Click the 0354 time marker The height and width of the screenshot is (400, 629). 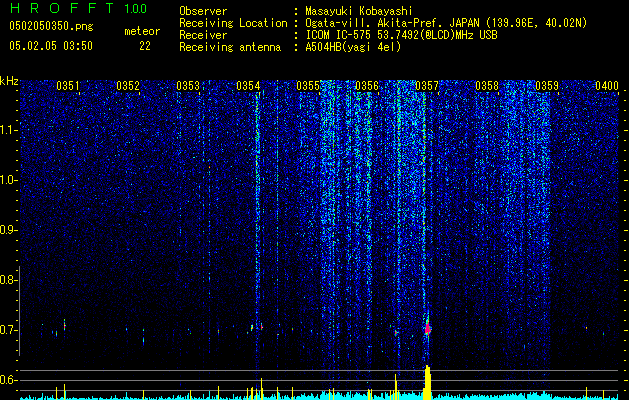pos(248,86)
